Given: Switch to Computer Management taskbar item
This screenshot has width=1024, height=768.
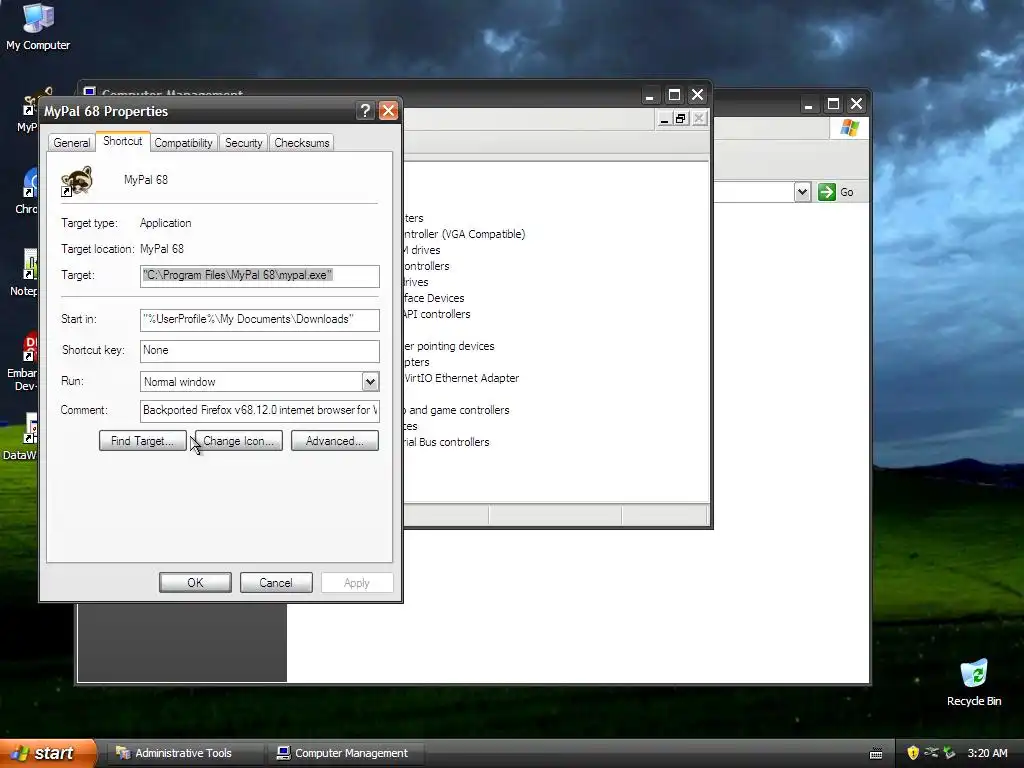Looking at the screenshot, I should tap(347, 753).
